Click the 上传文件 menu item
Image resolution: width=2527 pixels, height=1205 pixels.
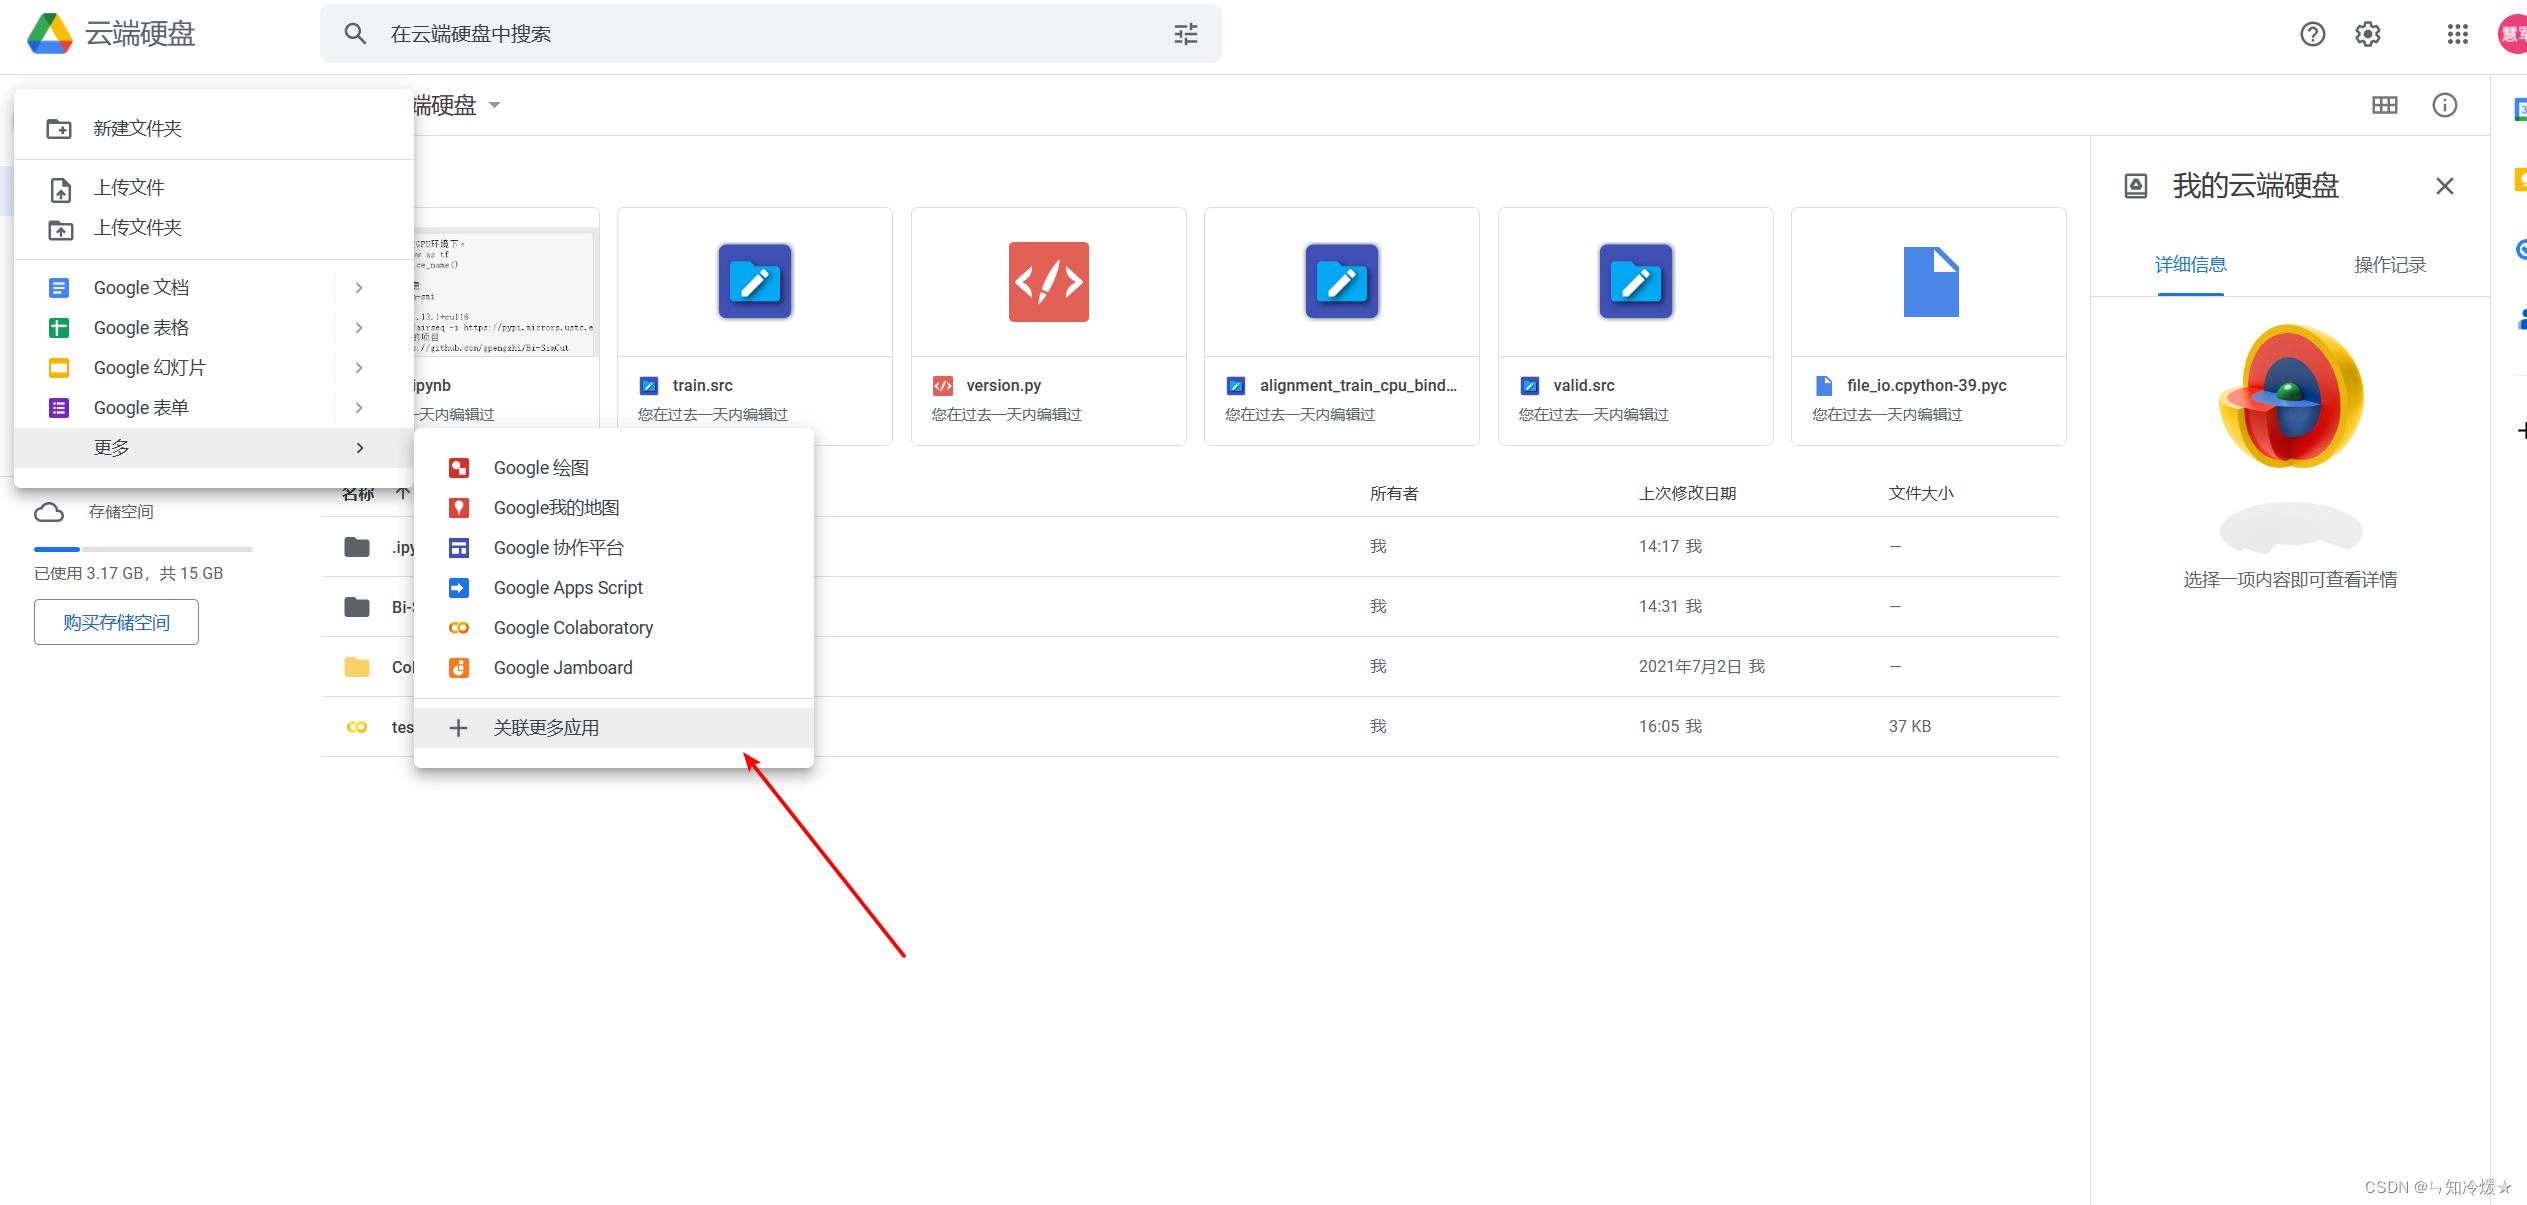[129, 187]
